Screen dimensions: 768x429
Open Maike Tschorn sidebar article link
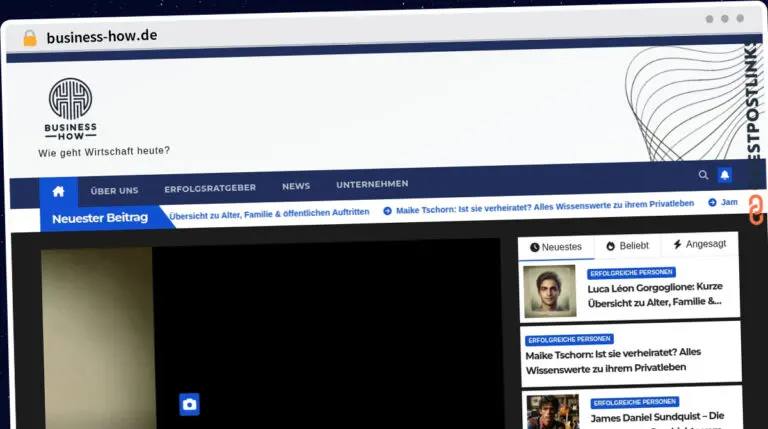point(613,360)
